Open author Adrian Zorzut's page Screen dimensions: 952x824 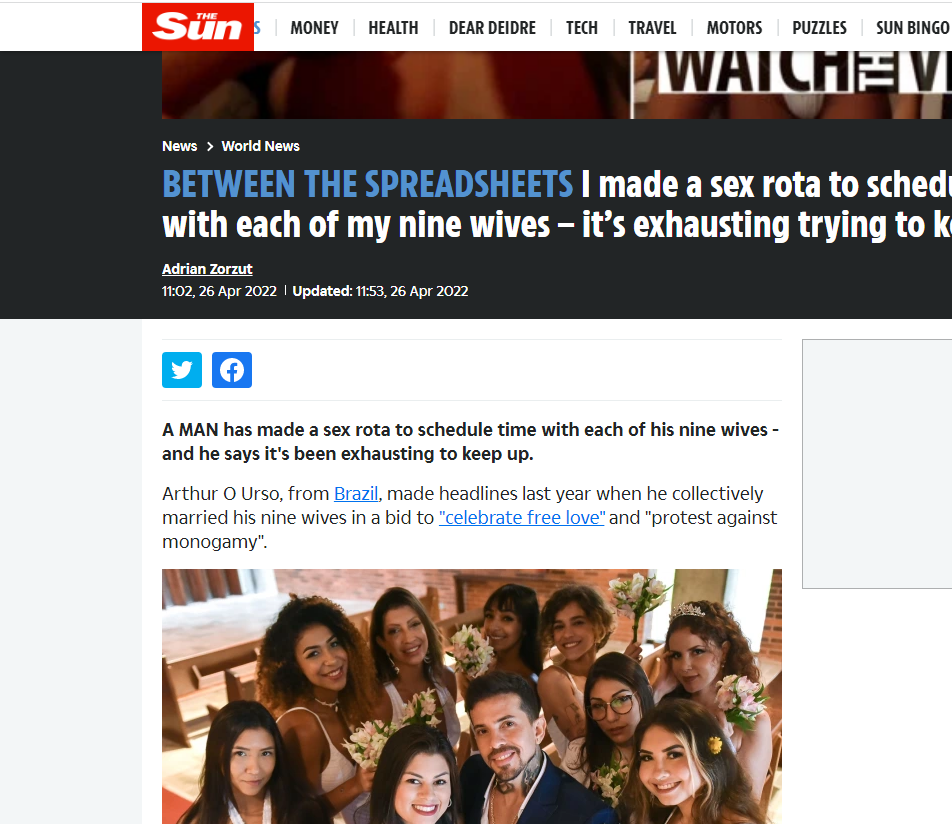coord(207,269)
